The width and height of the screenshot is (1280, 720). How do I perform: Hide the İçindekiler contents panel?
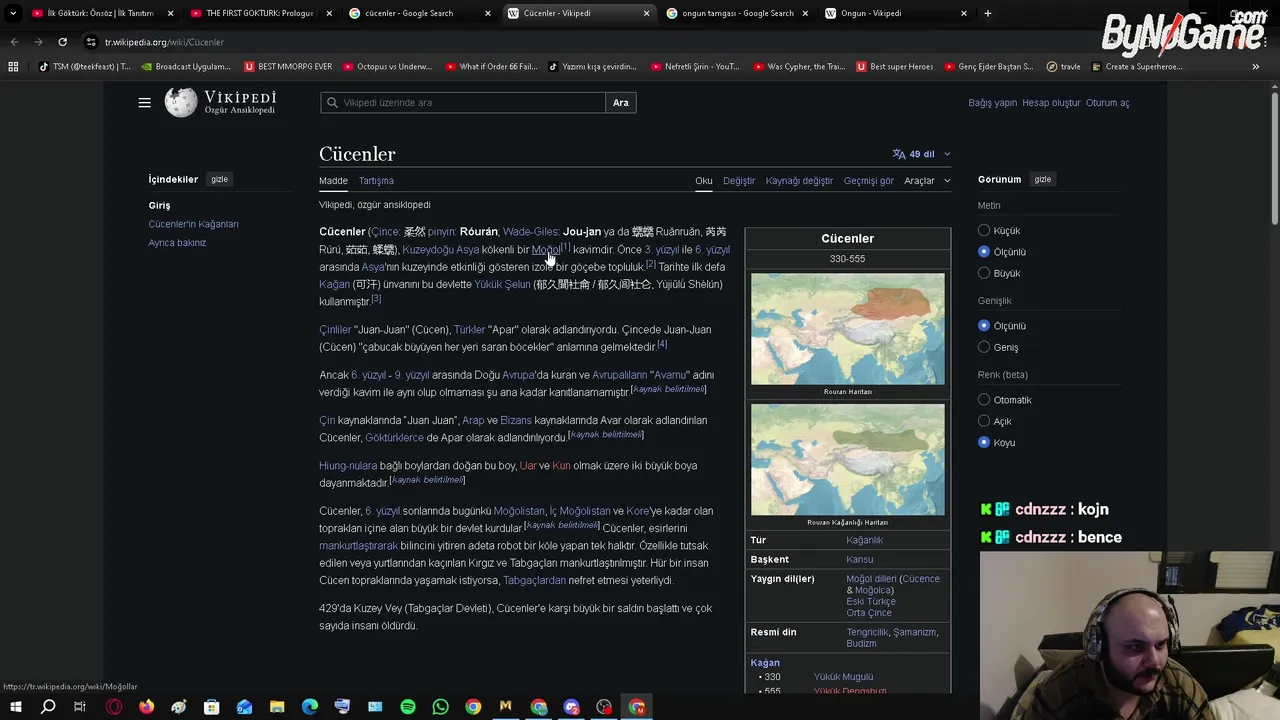click(219, 179)
